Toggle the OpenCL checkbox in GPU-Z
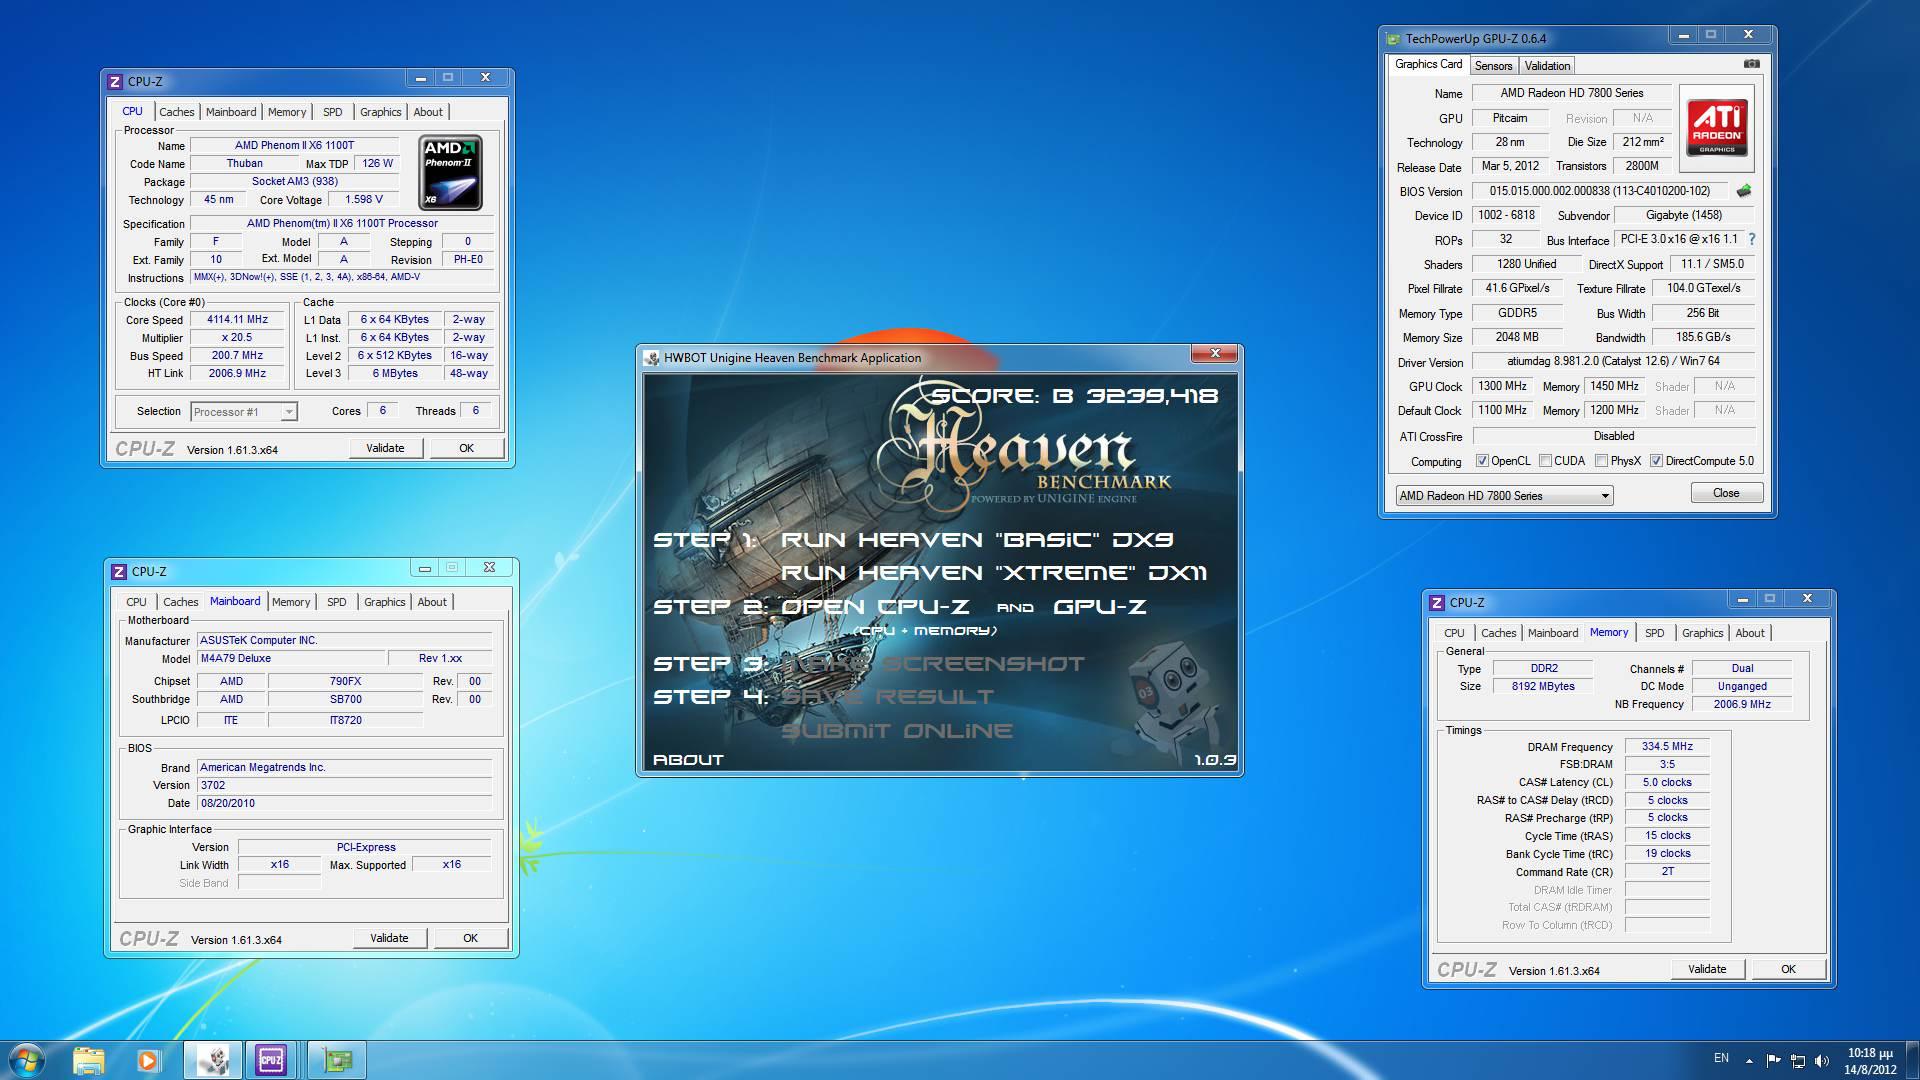The image size is (1920, 1080). 1483,461
